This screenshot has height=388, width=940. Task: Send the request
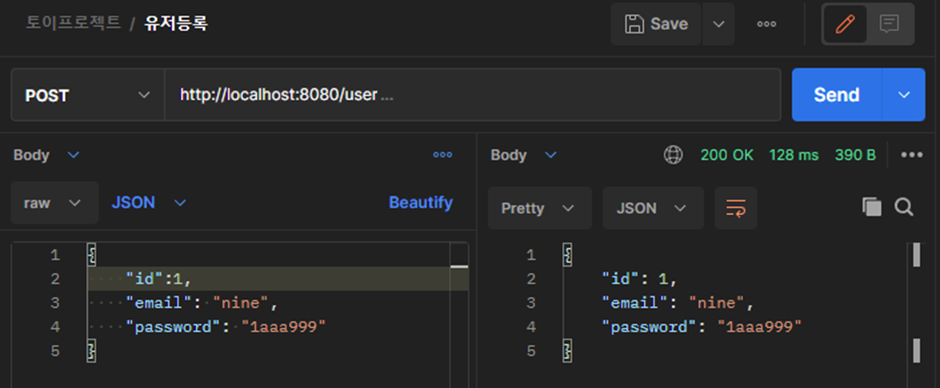point(836,95)
